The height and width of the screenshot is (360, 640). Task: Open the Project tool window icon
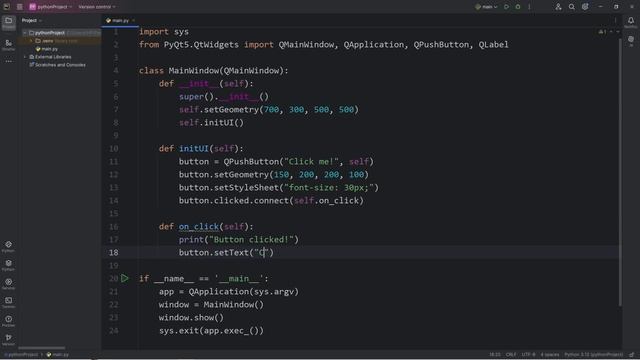click(9, 22)
